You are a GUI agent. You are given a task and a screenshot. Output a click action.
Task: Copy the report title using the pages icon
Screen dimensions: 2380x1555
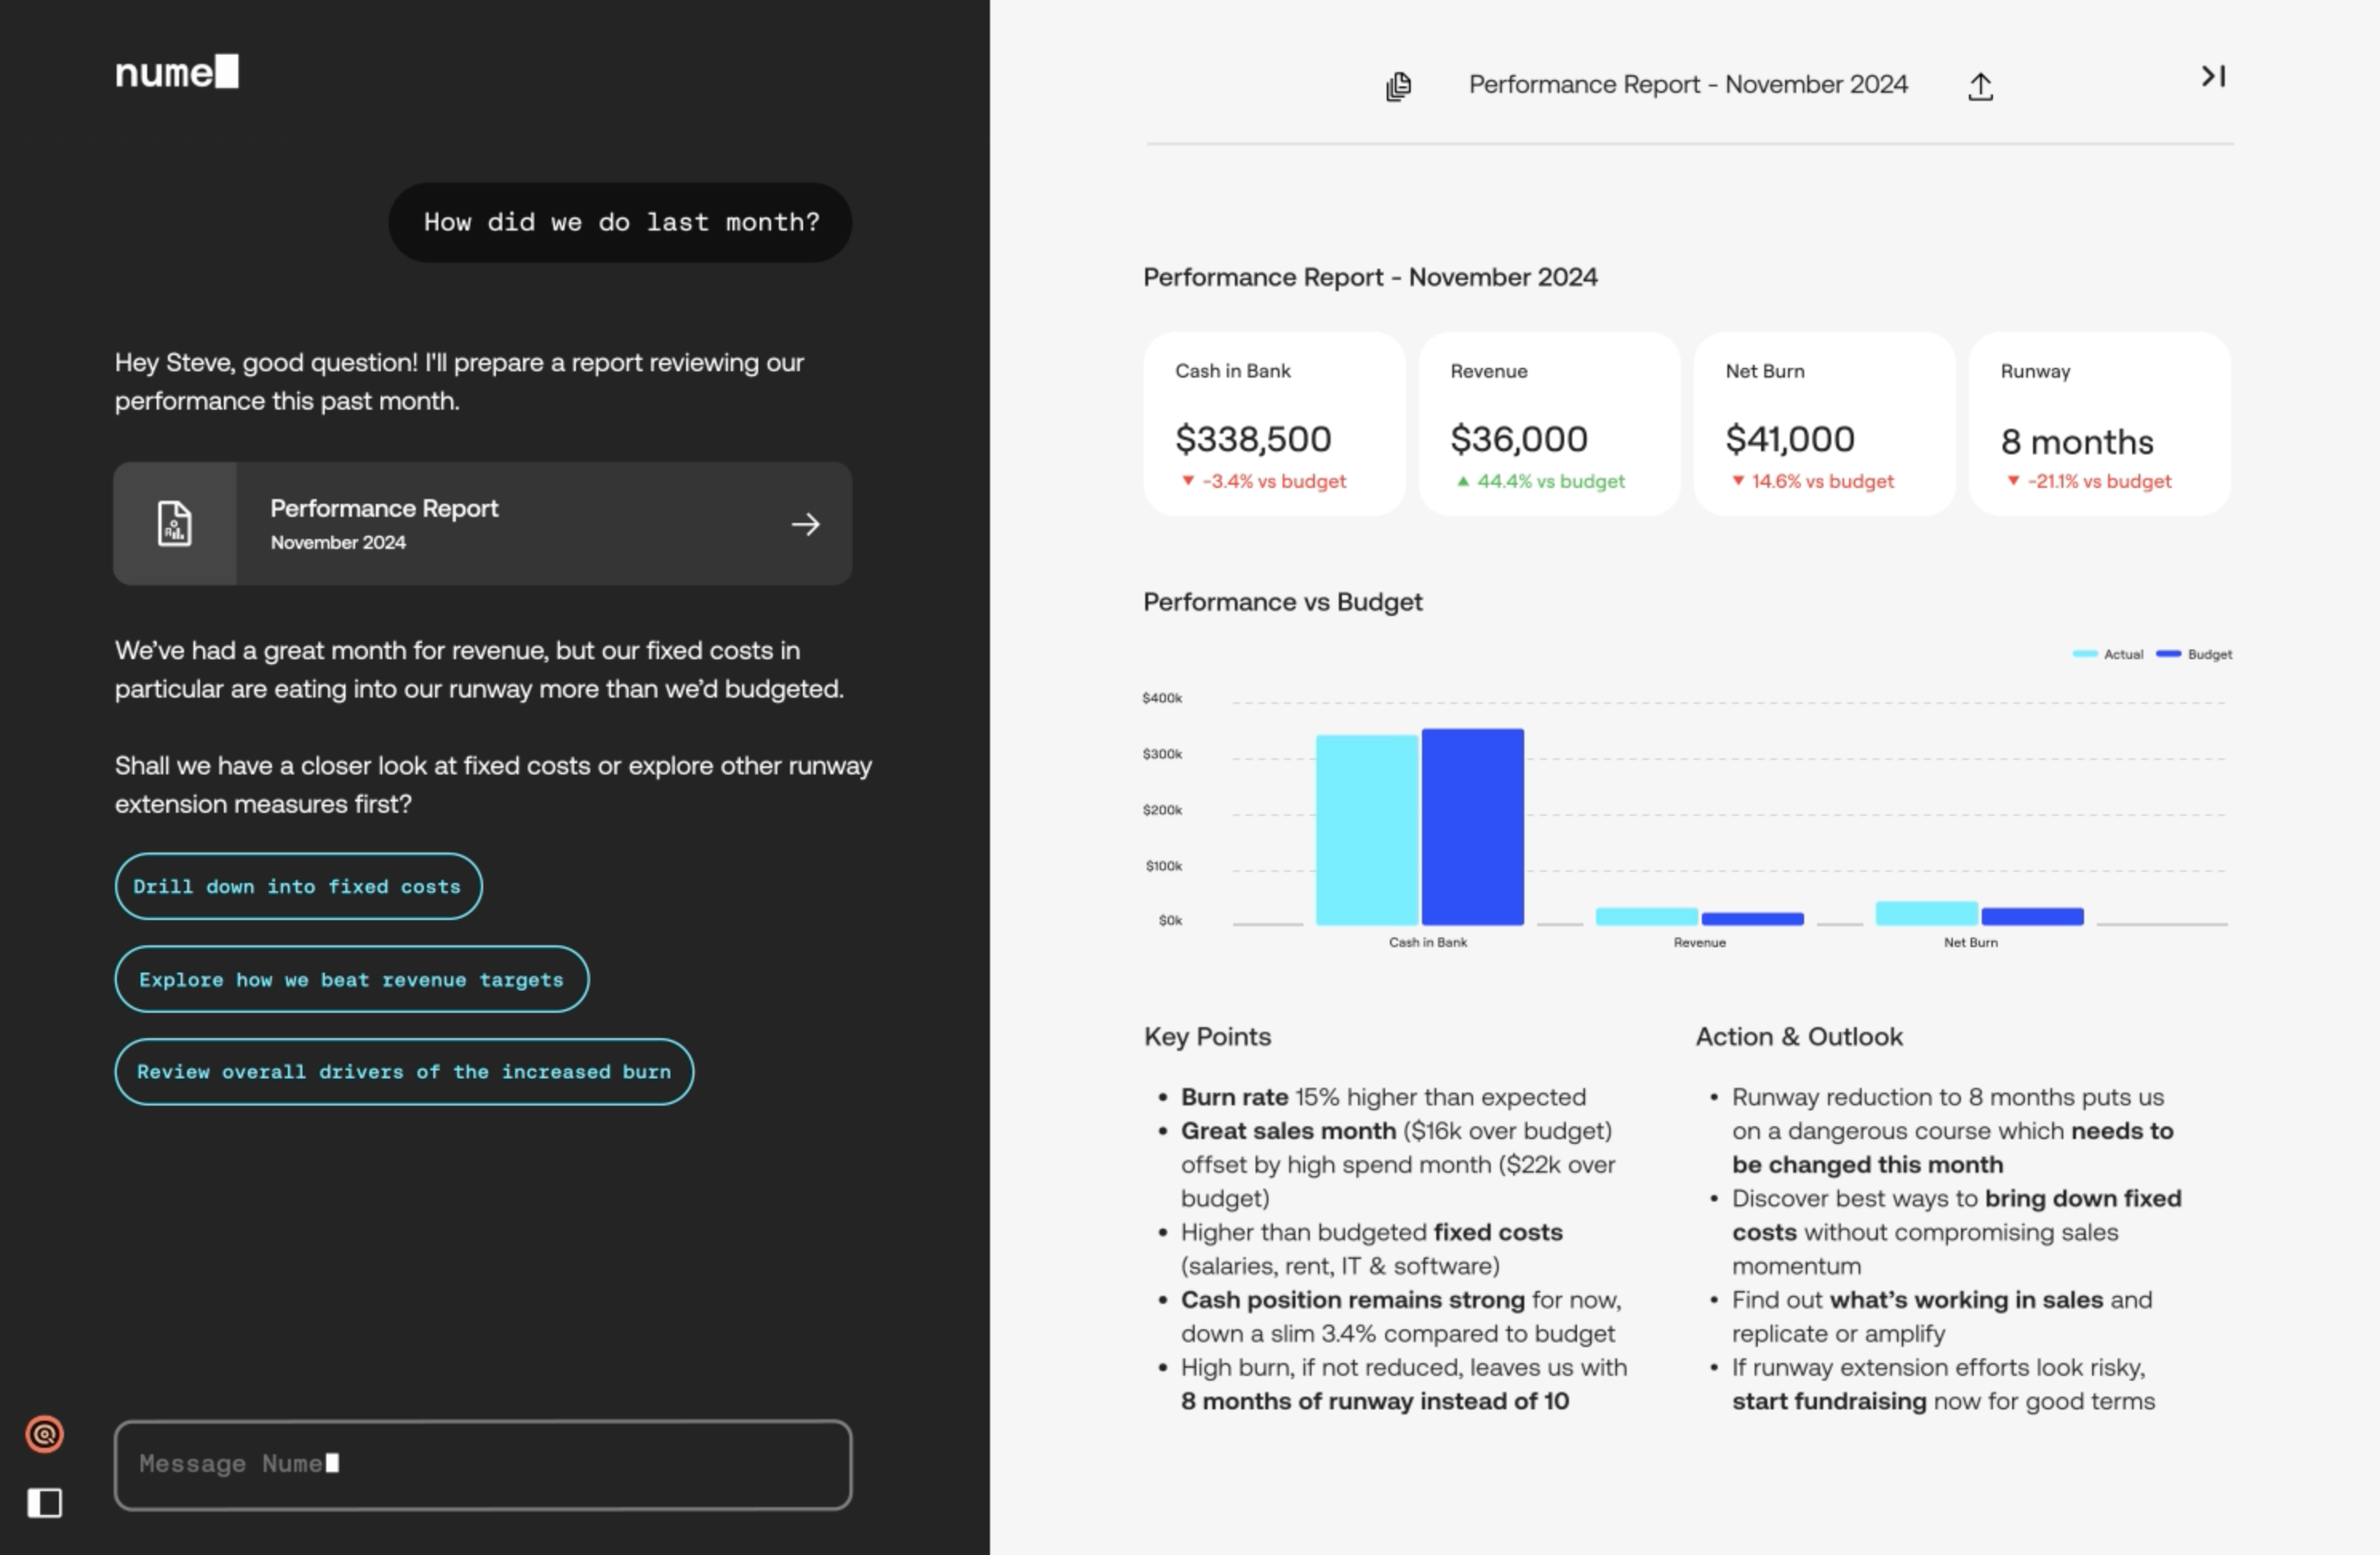[1399, 86]
